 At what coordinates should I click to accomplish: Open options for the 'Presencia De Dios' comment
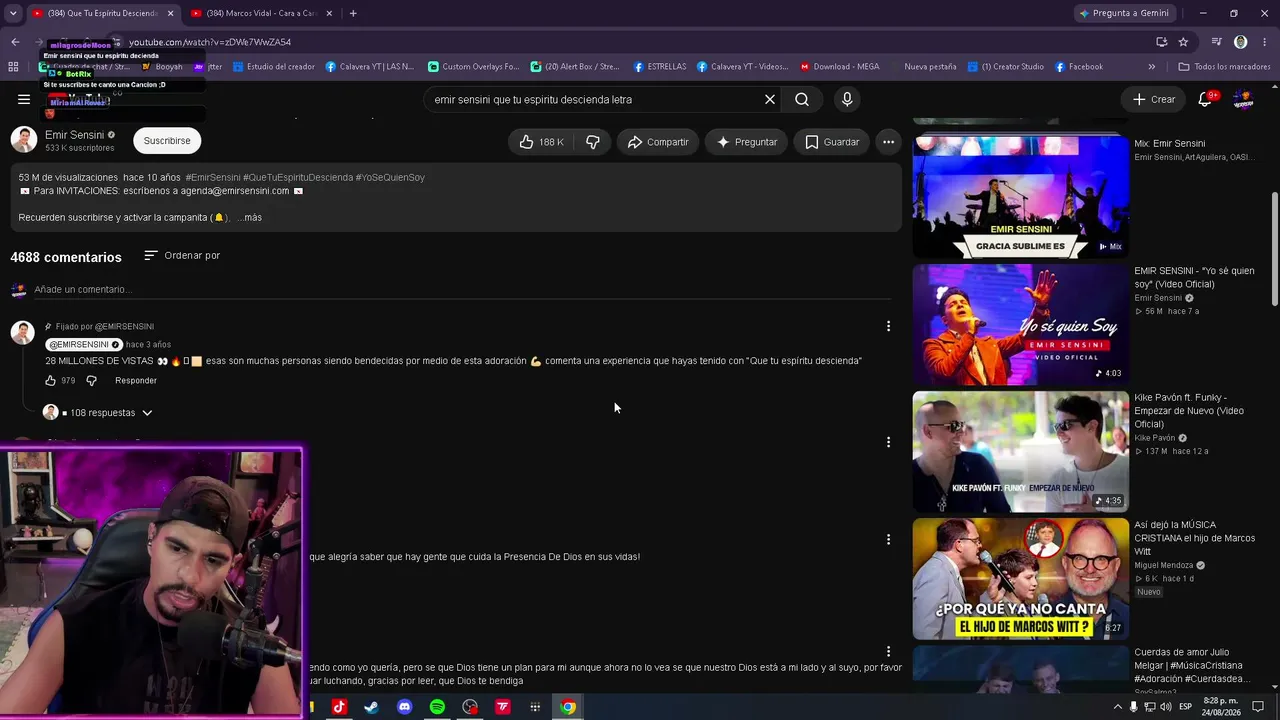888,539
